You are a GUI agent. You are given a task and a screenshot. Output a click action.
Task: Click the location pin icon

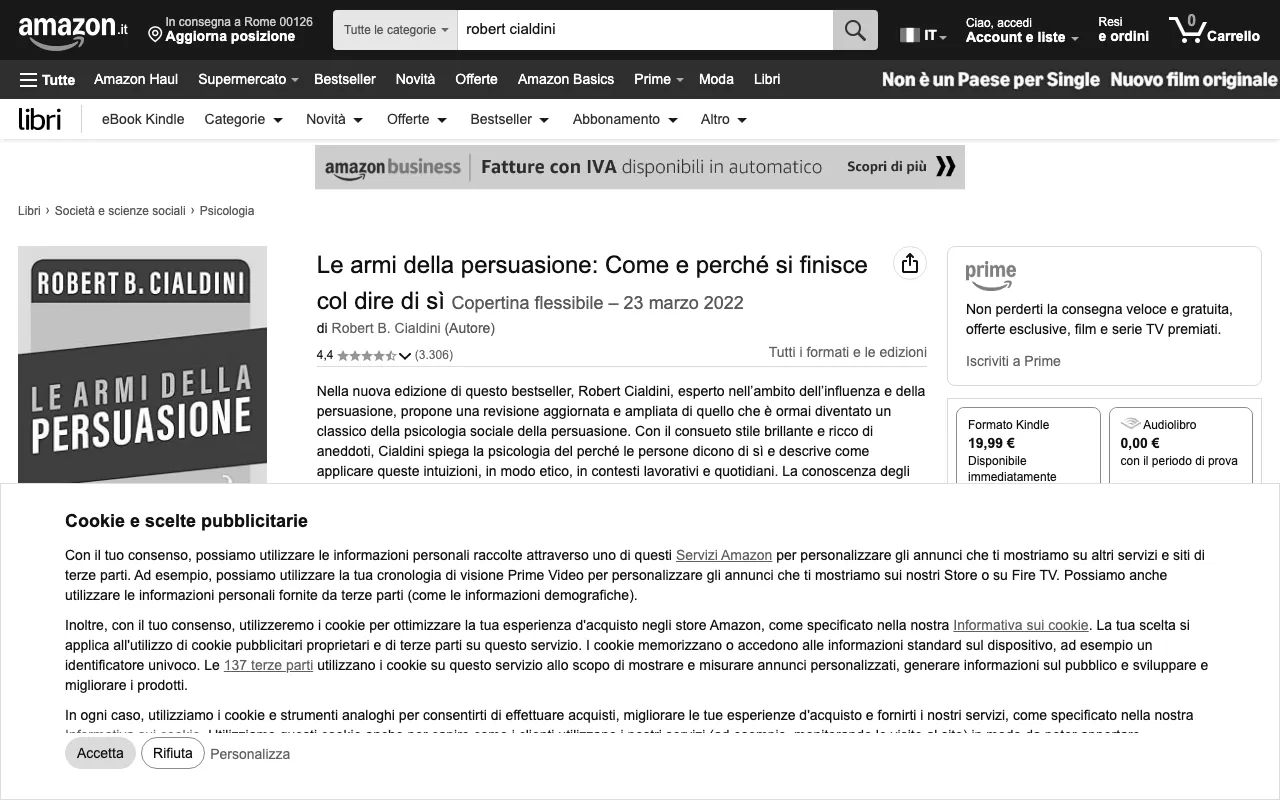(x=155, y=36)
